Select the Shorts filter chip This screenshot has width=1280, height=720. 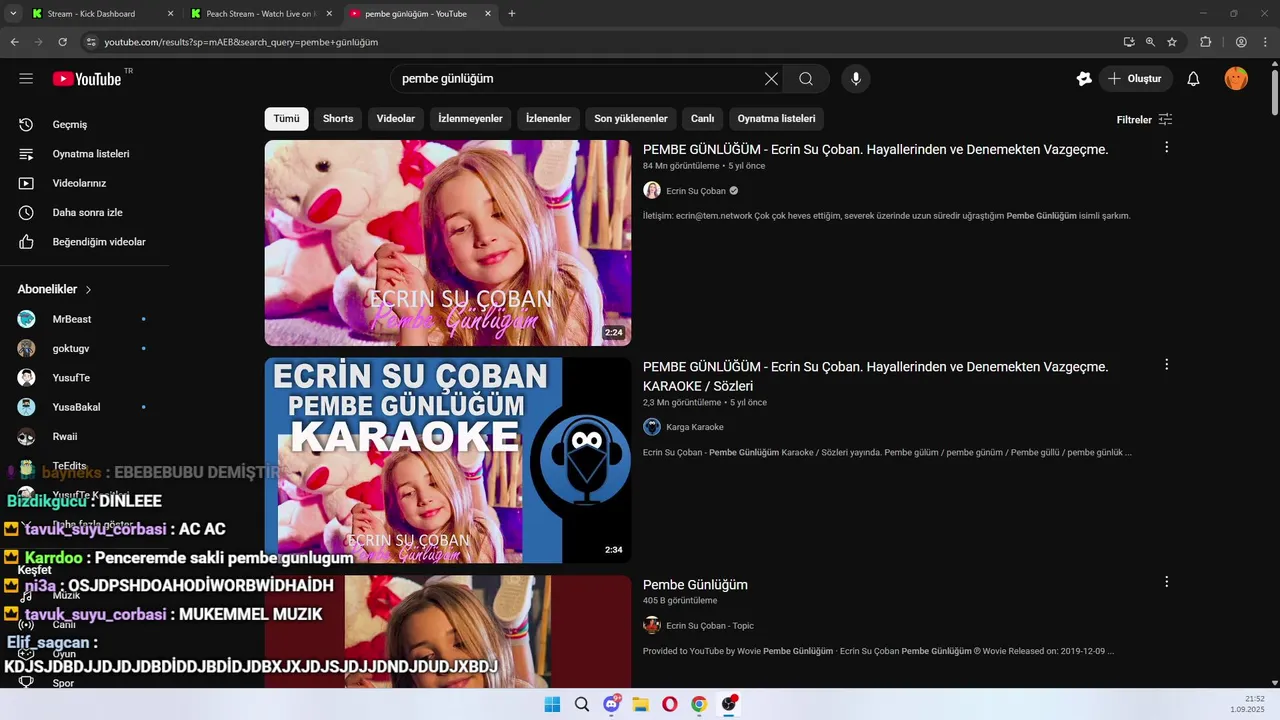point(338,119)
